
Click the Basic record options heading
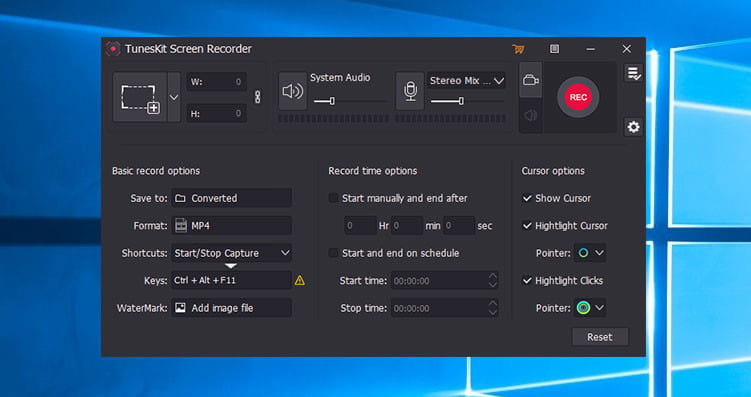[x=156, y=171]
